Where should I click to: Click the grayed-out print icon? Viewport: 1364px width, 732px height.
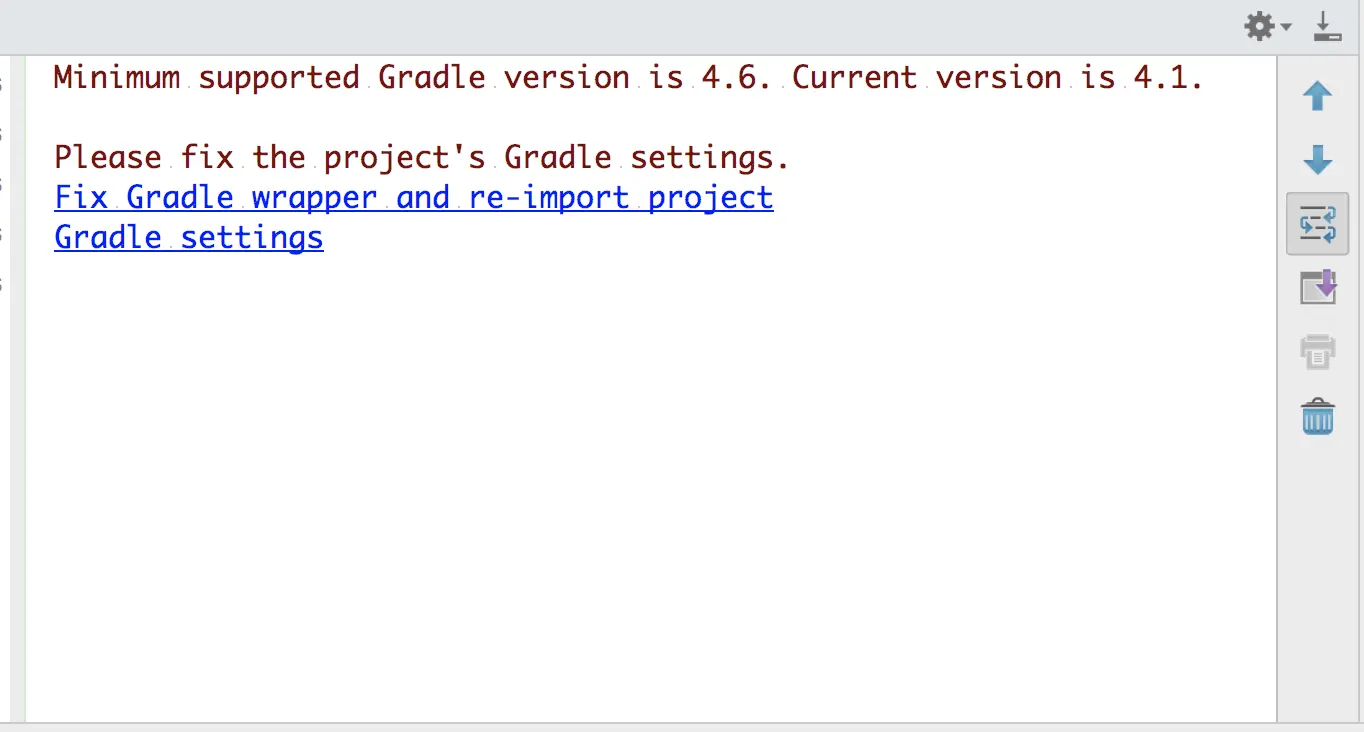(x=1317, y=351)
